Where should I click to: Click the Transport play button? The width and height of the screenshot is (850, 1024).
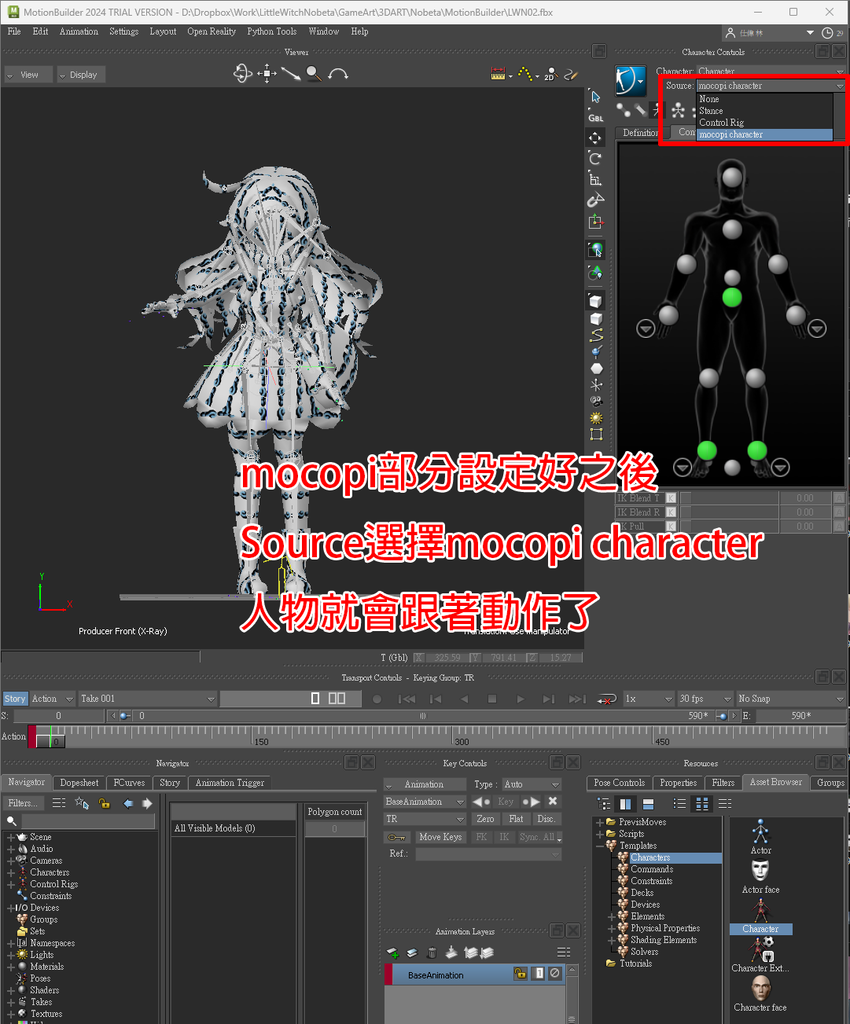[520, 699]
